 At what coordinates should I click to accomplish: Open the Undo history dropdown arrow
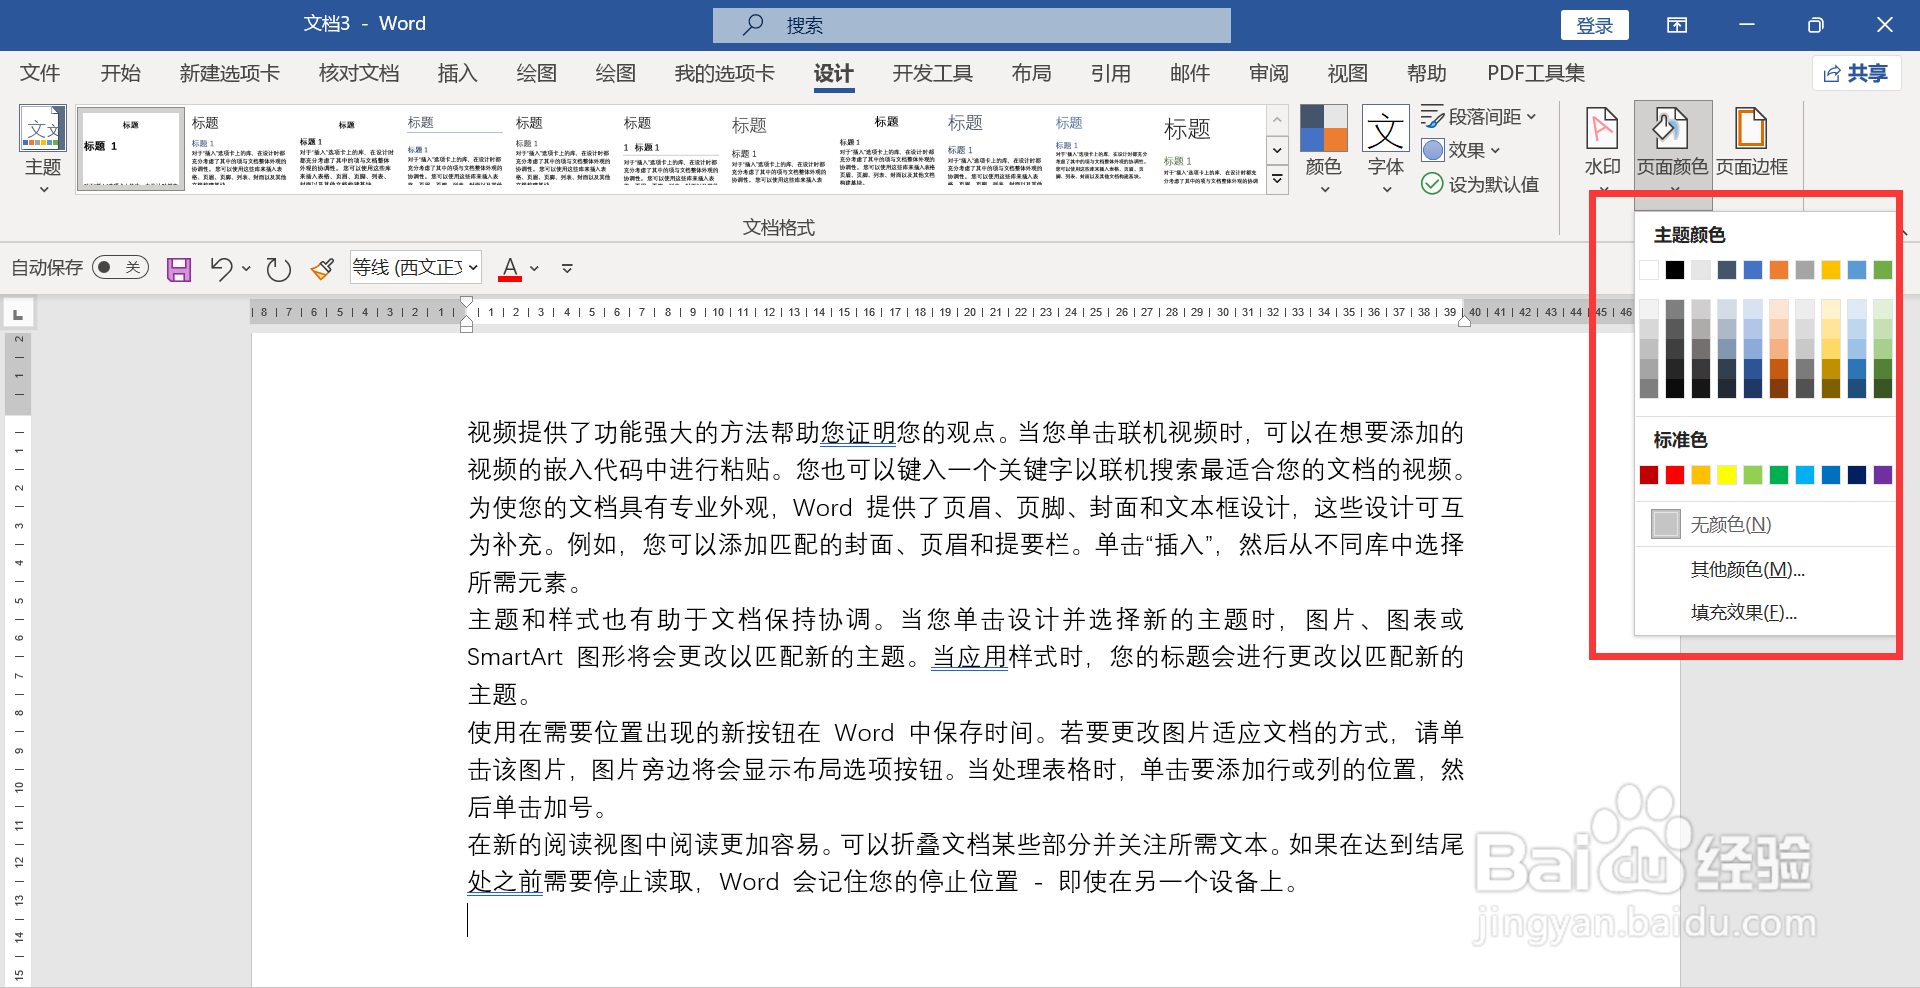point(246,268)
